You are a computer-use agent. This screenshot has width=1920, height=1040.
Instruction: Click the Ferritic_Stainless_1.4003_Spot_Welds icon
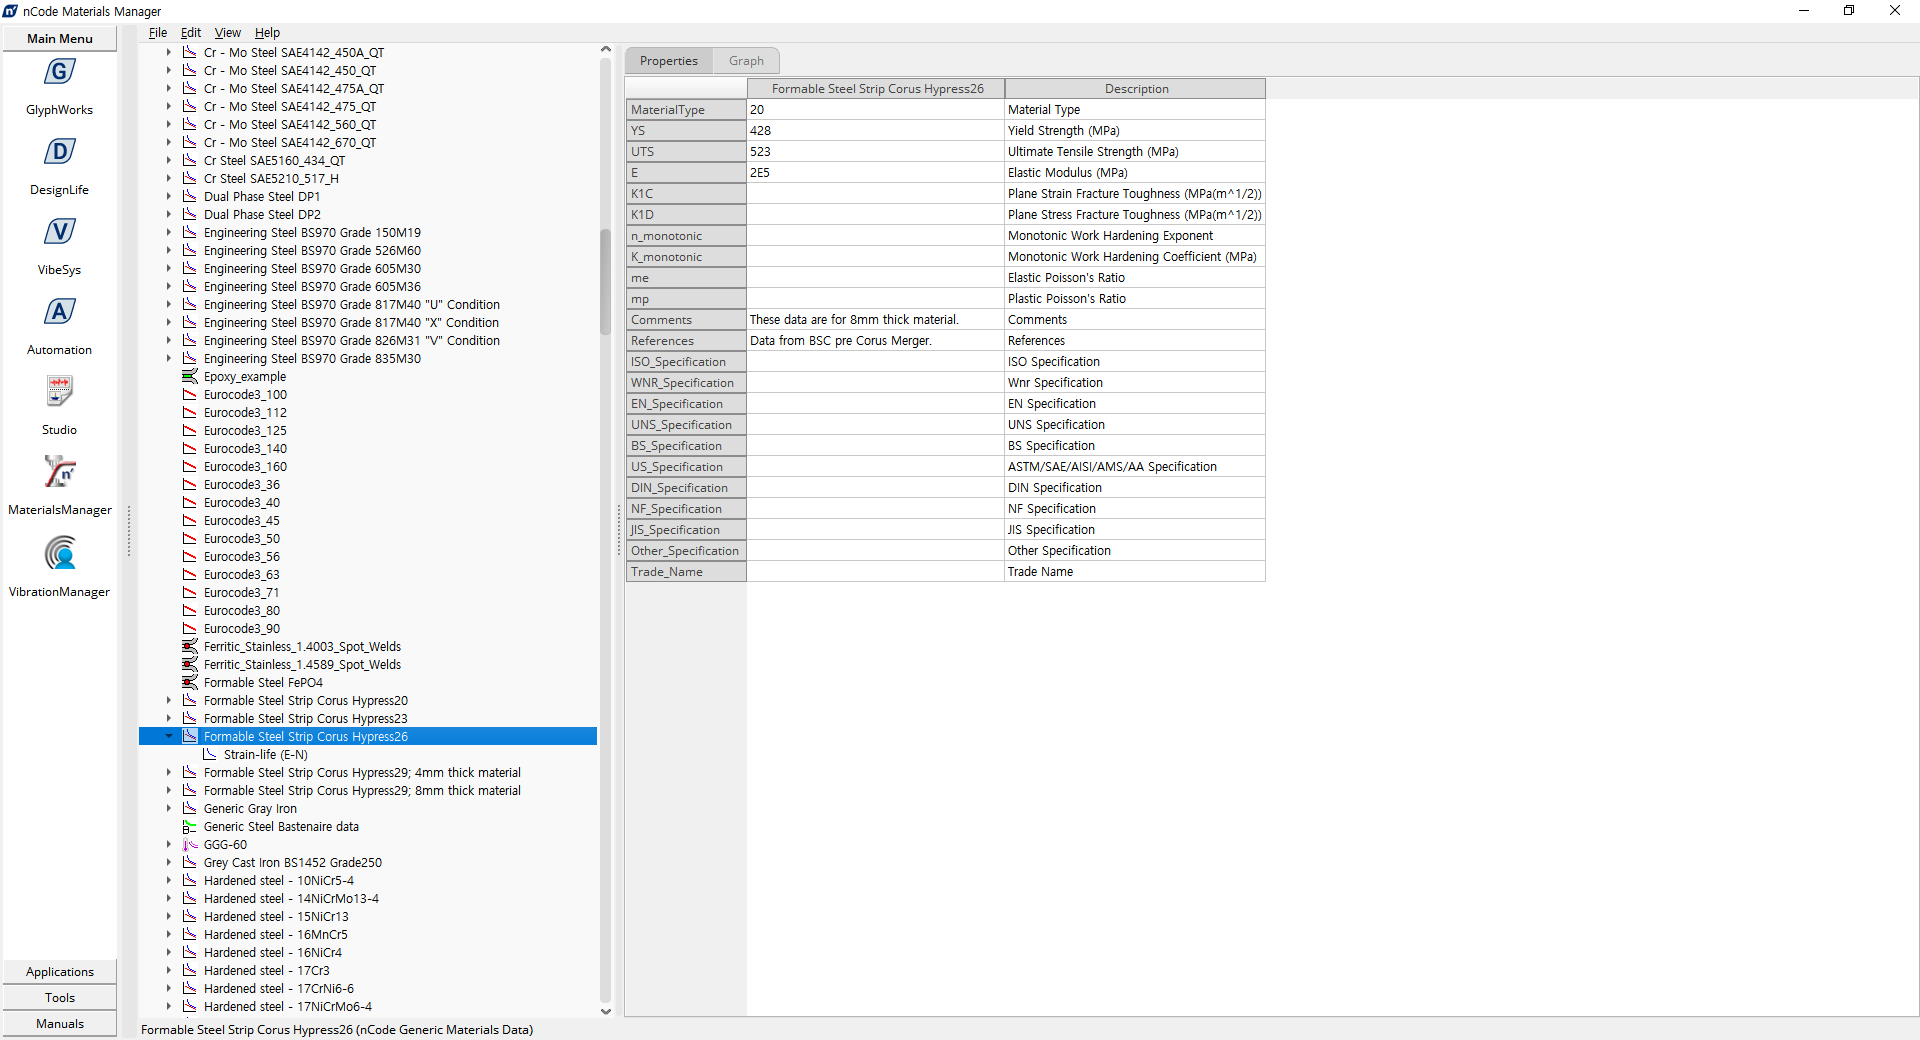190,647
